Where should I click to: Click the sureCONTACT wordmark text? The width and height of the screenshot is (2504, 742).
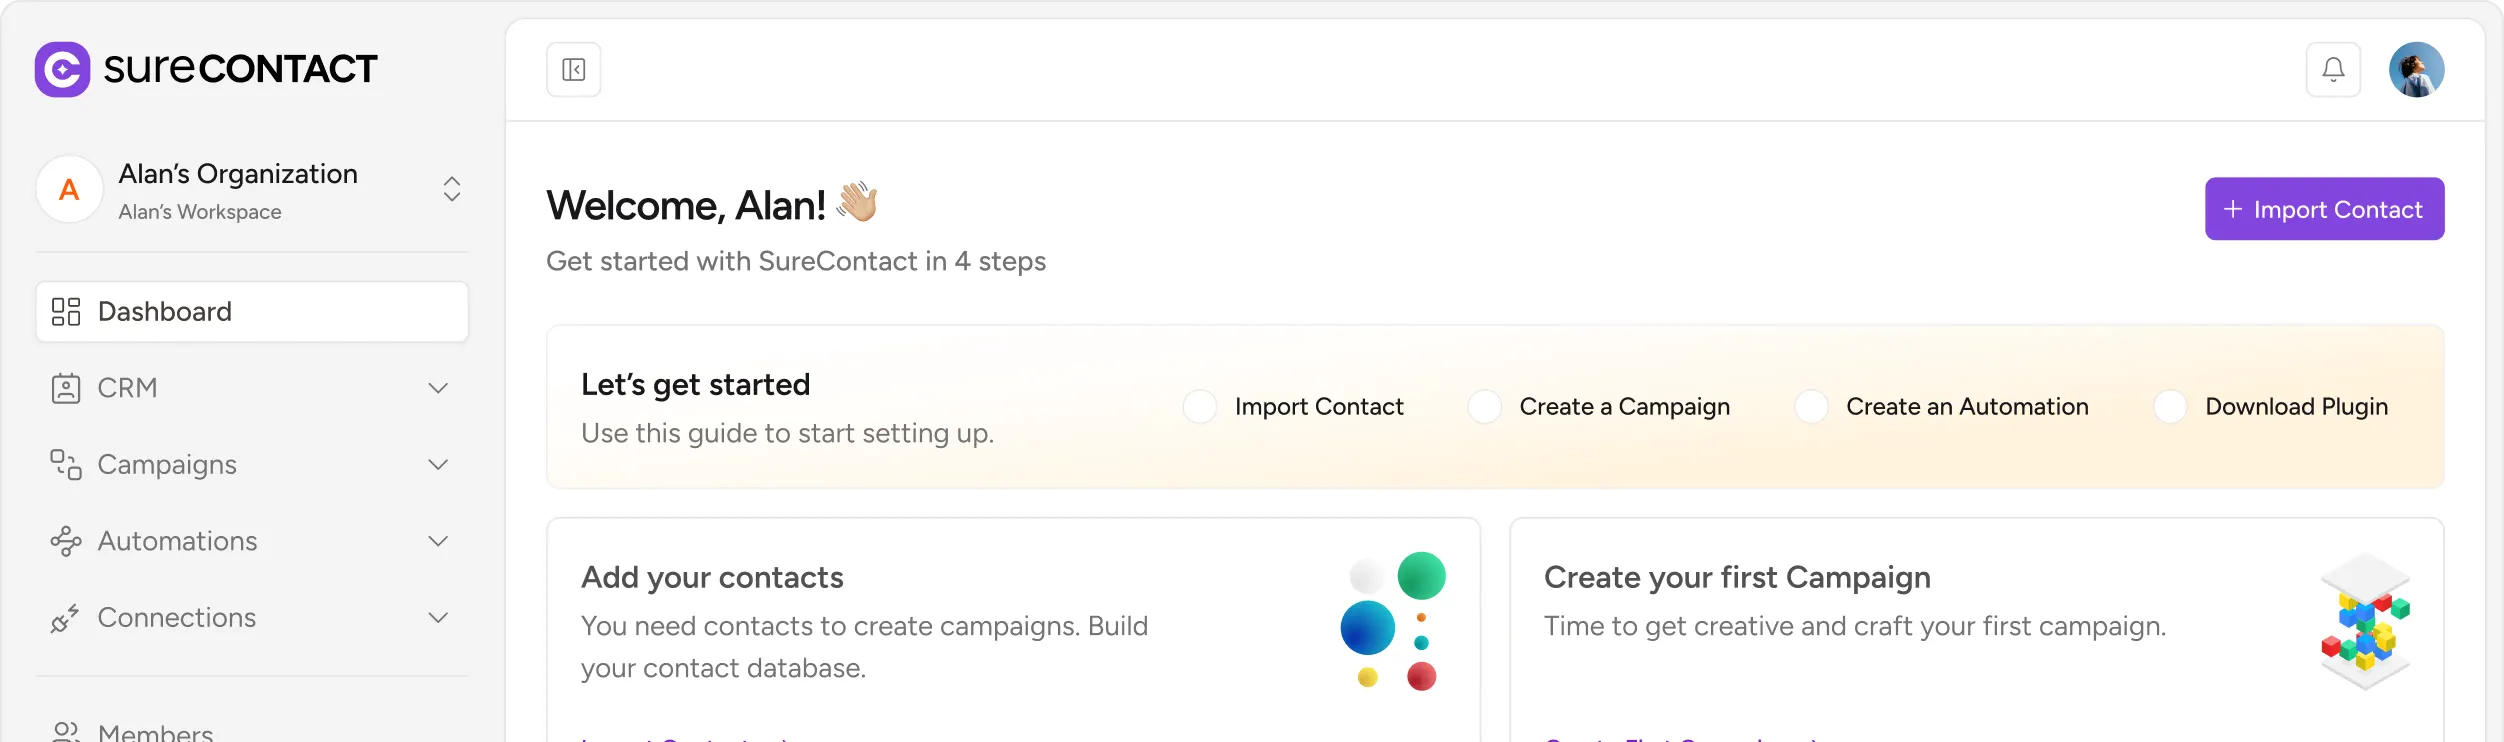tap(240, 69)
